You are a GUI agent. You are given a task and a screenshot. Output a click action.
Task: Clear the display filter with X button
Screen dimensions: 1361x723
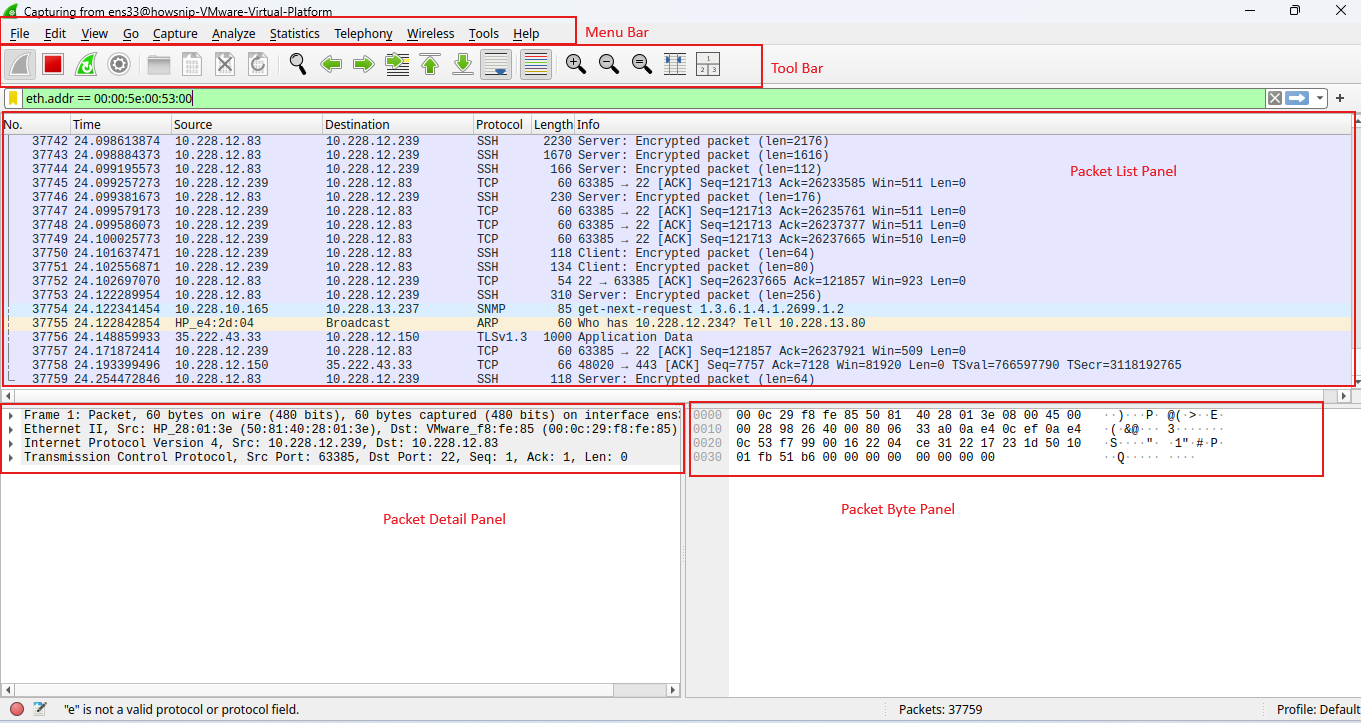tap(1274, 98)
